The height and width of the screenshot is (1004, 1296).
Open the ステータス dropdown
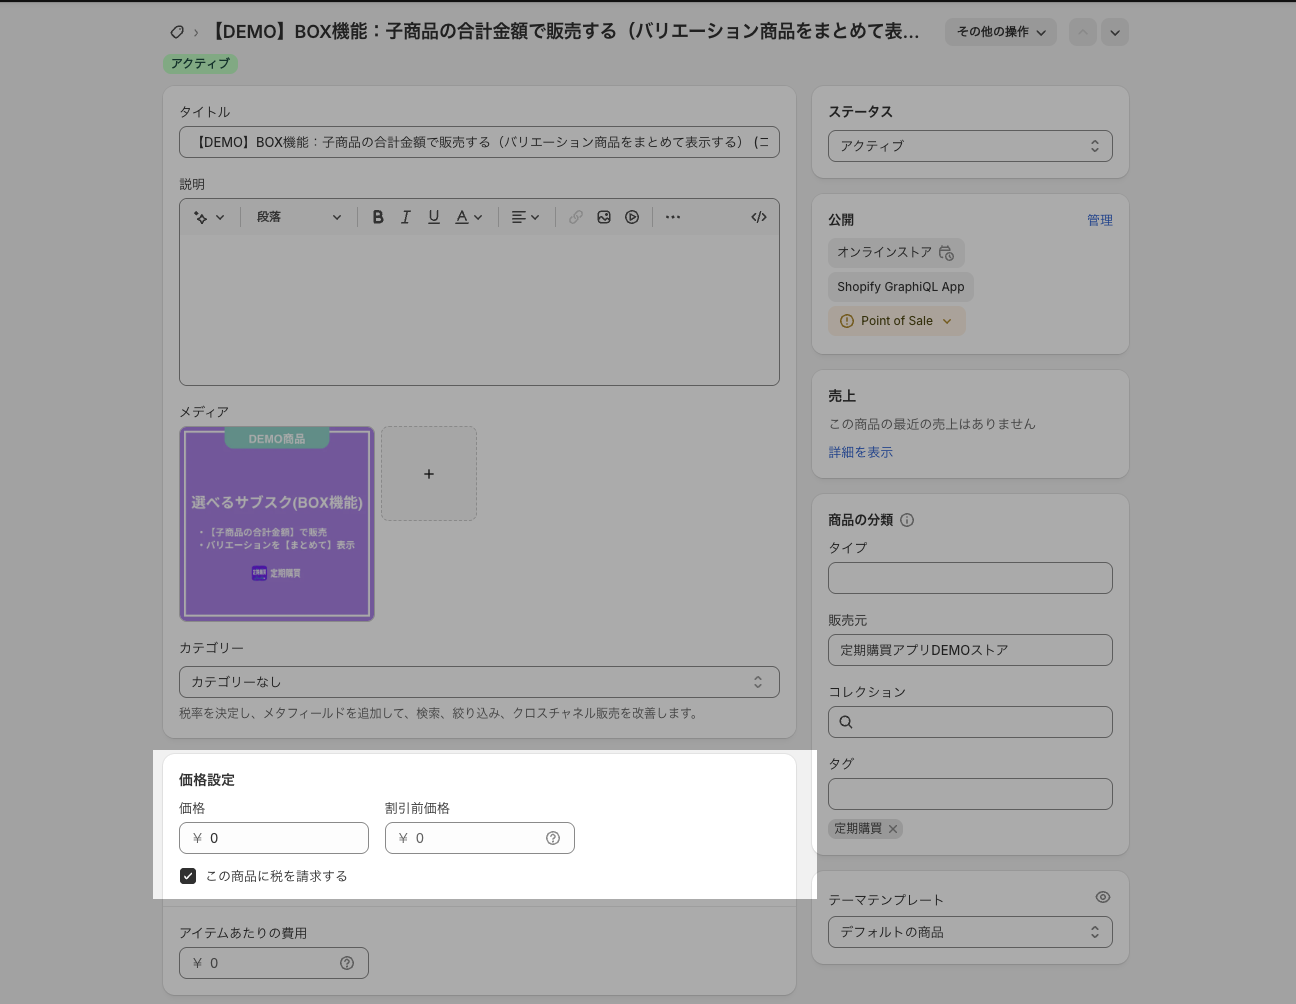point(969,146)
